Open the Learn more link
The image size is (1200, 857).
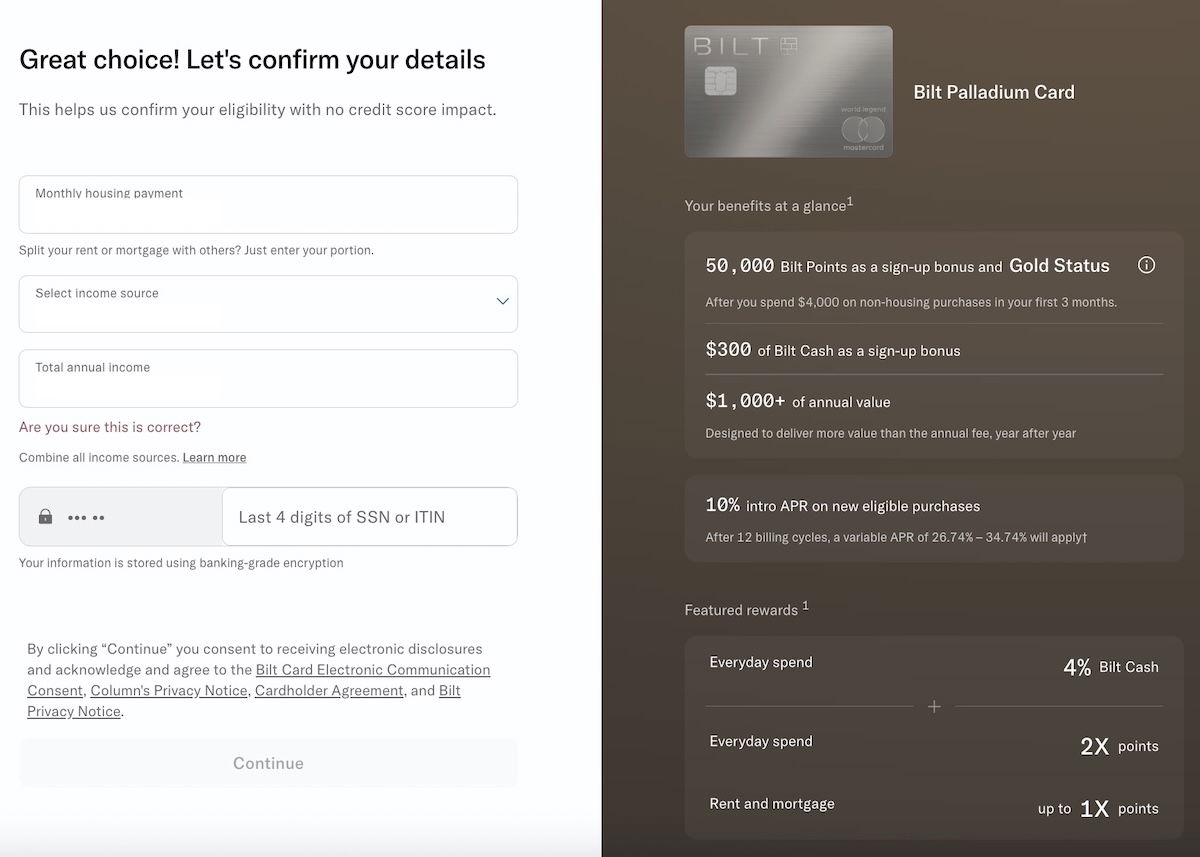pos(214,457)
